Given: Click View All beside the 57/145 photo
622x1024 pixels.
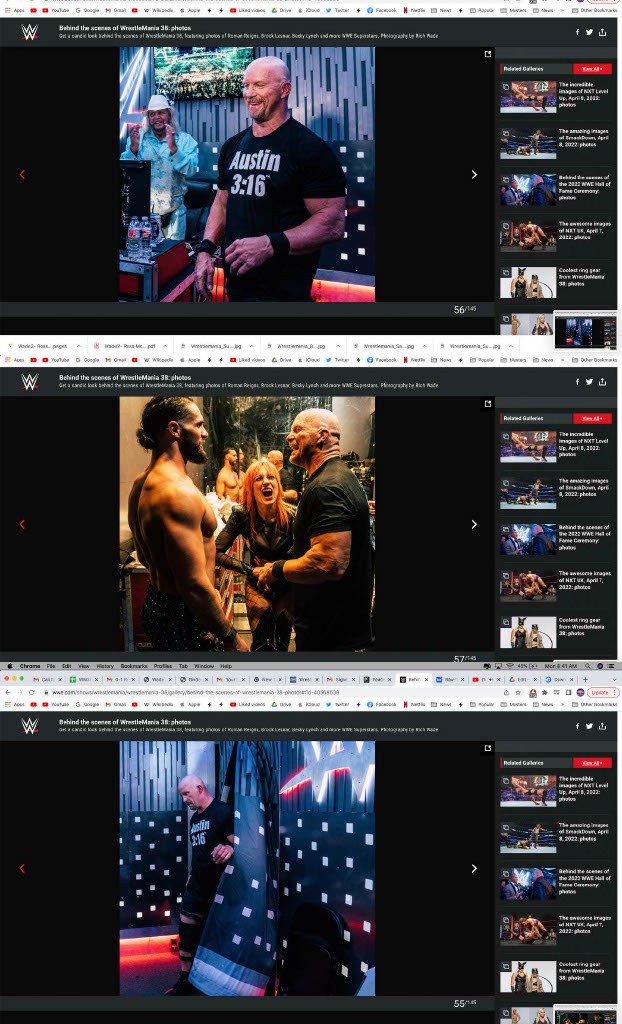Looking at the screenshot, I should pyautogui.click(x=592, y=418).
